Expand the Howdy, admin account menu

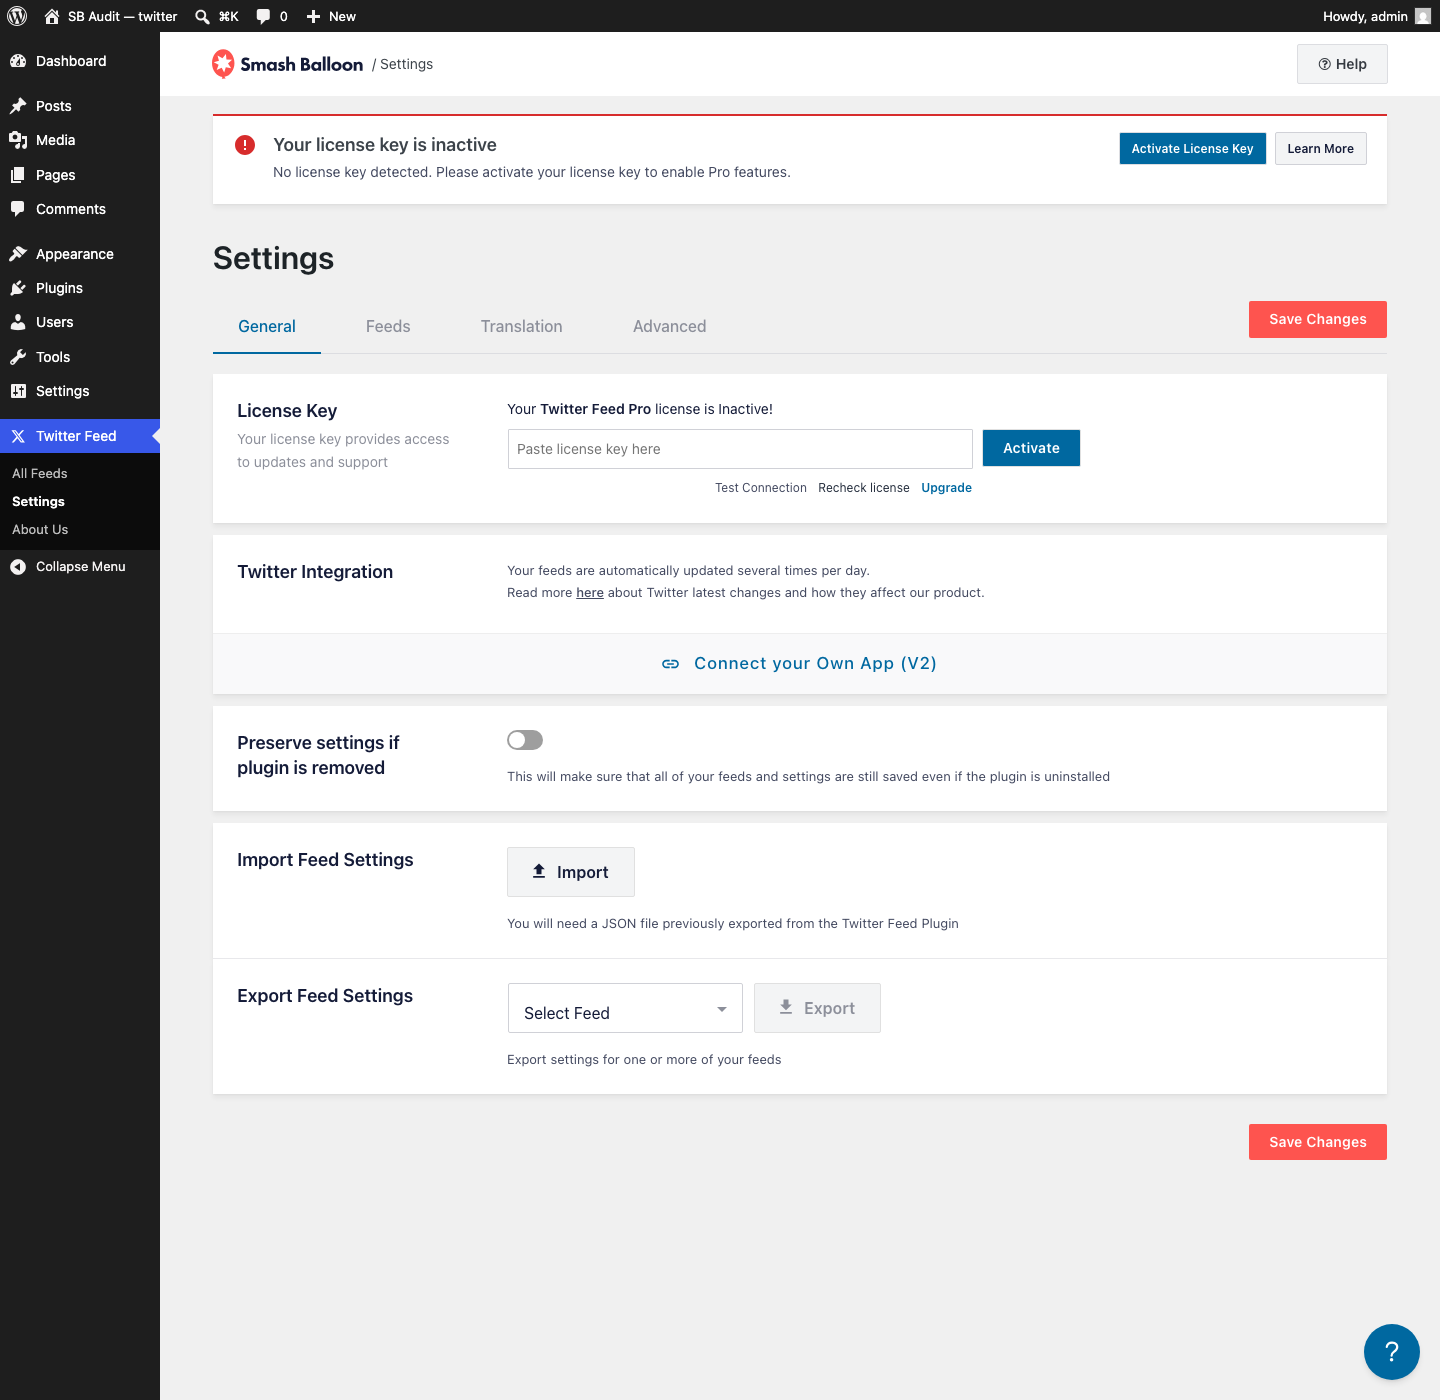point(1376,16)
